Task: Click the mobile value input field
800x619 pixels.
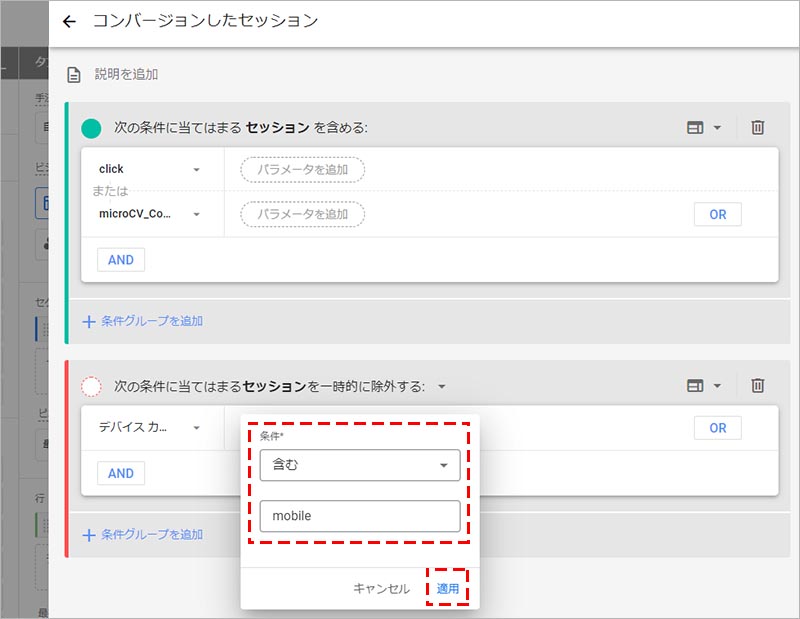Action: click(359, 516)
